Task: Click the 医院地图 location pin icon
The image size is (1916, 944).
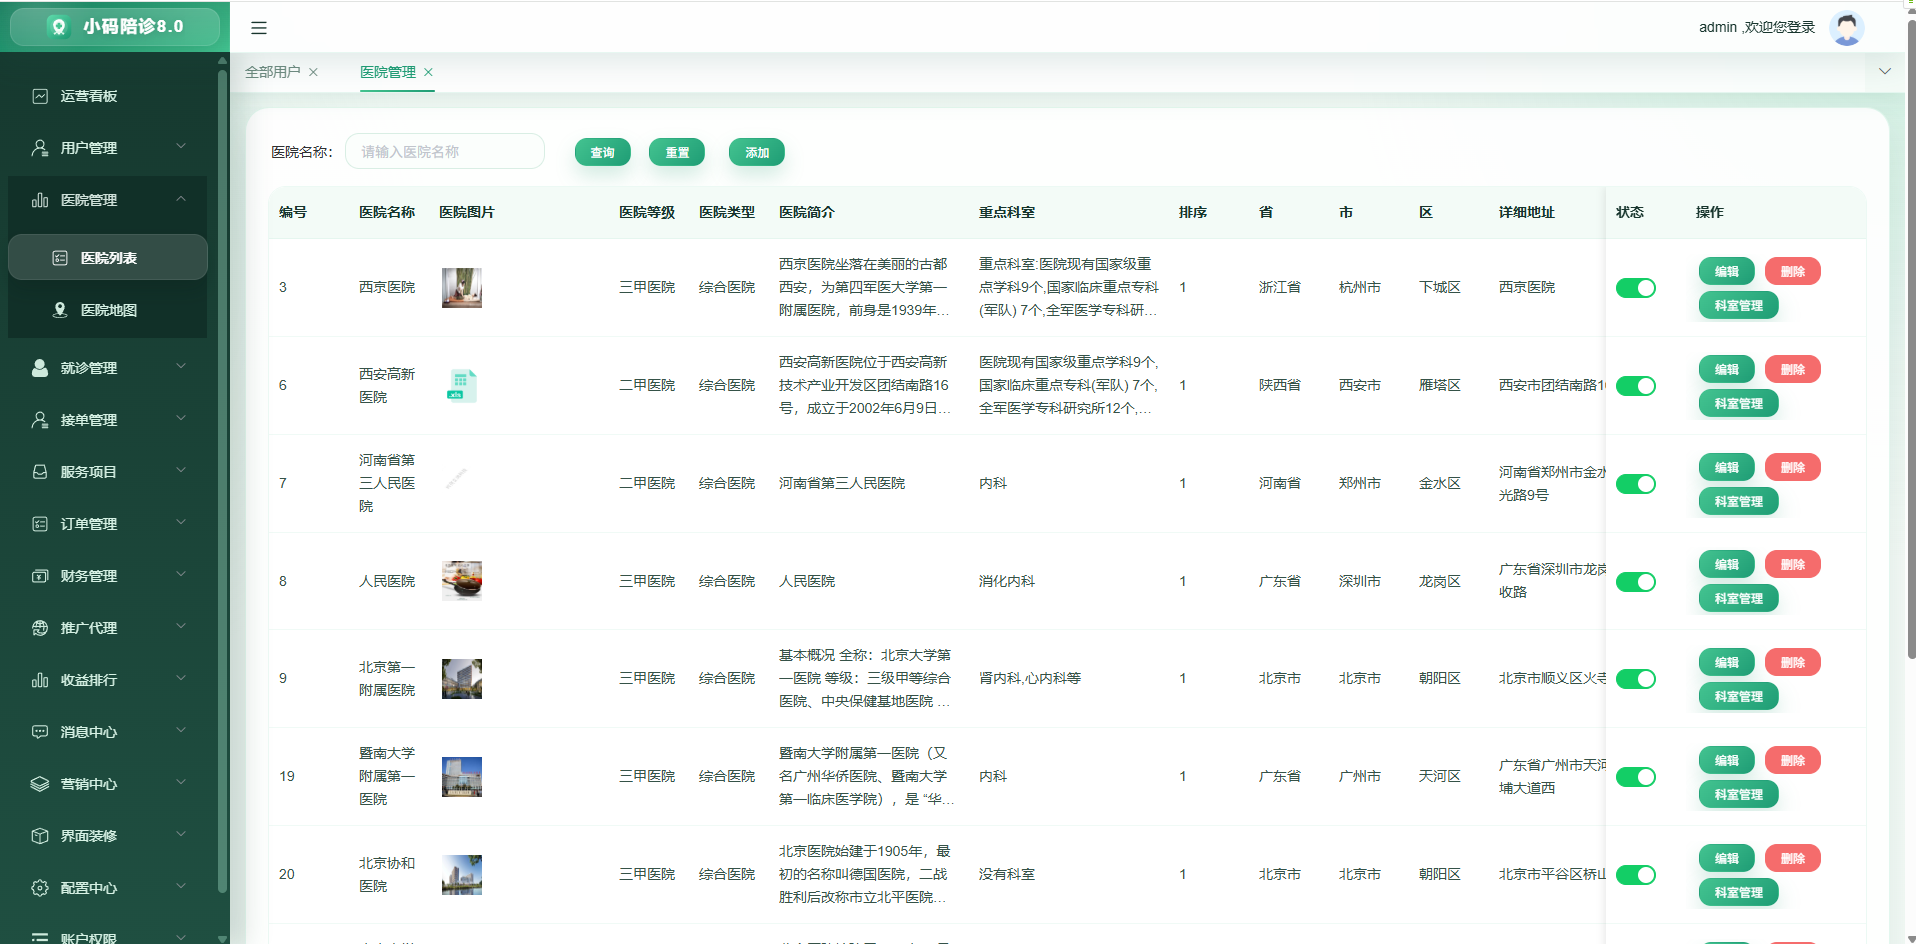Action: (60, 310)
